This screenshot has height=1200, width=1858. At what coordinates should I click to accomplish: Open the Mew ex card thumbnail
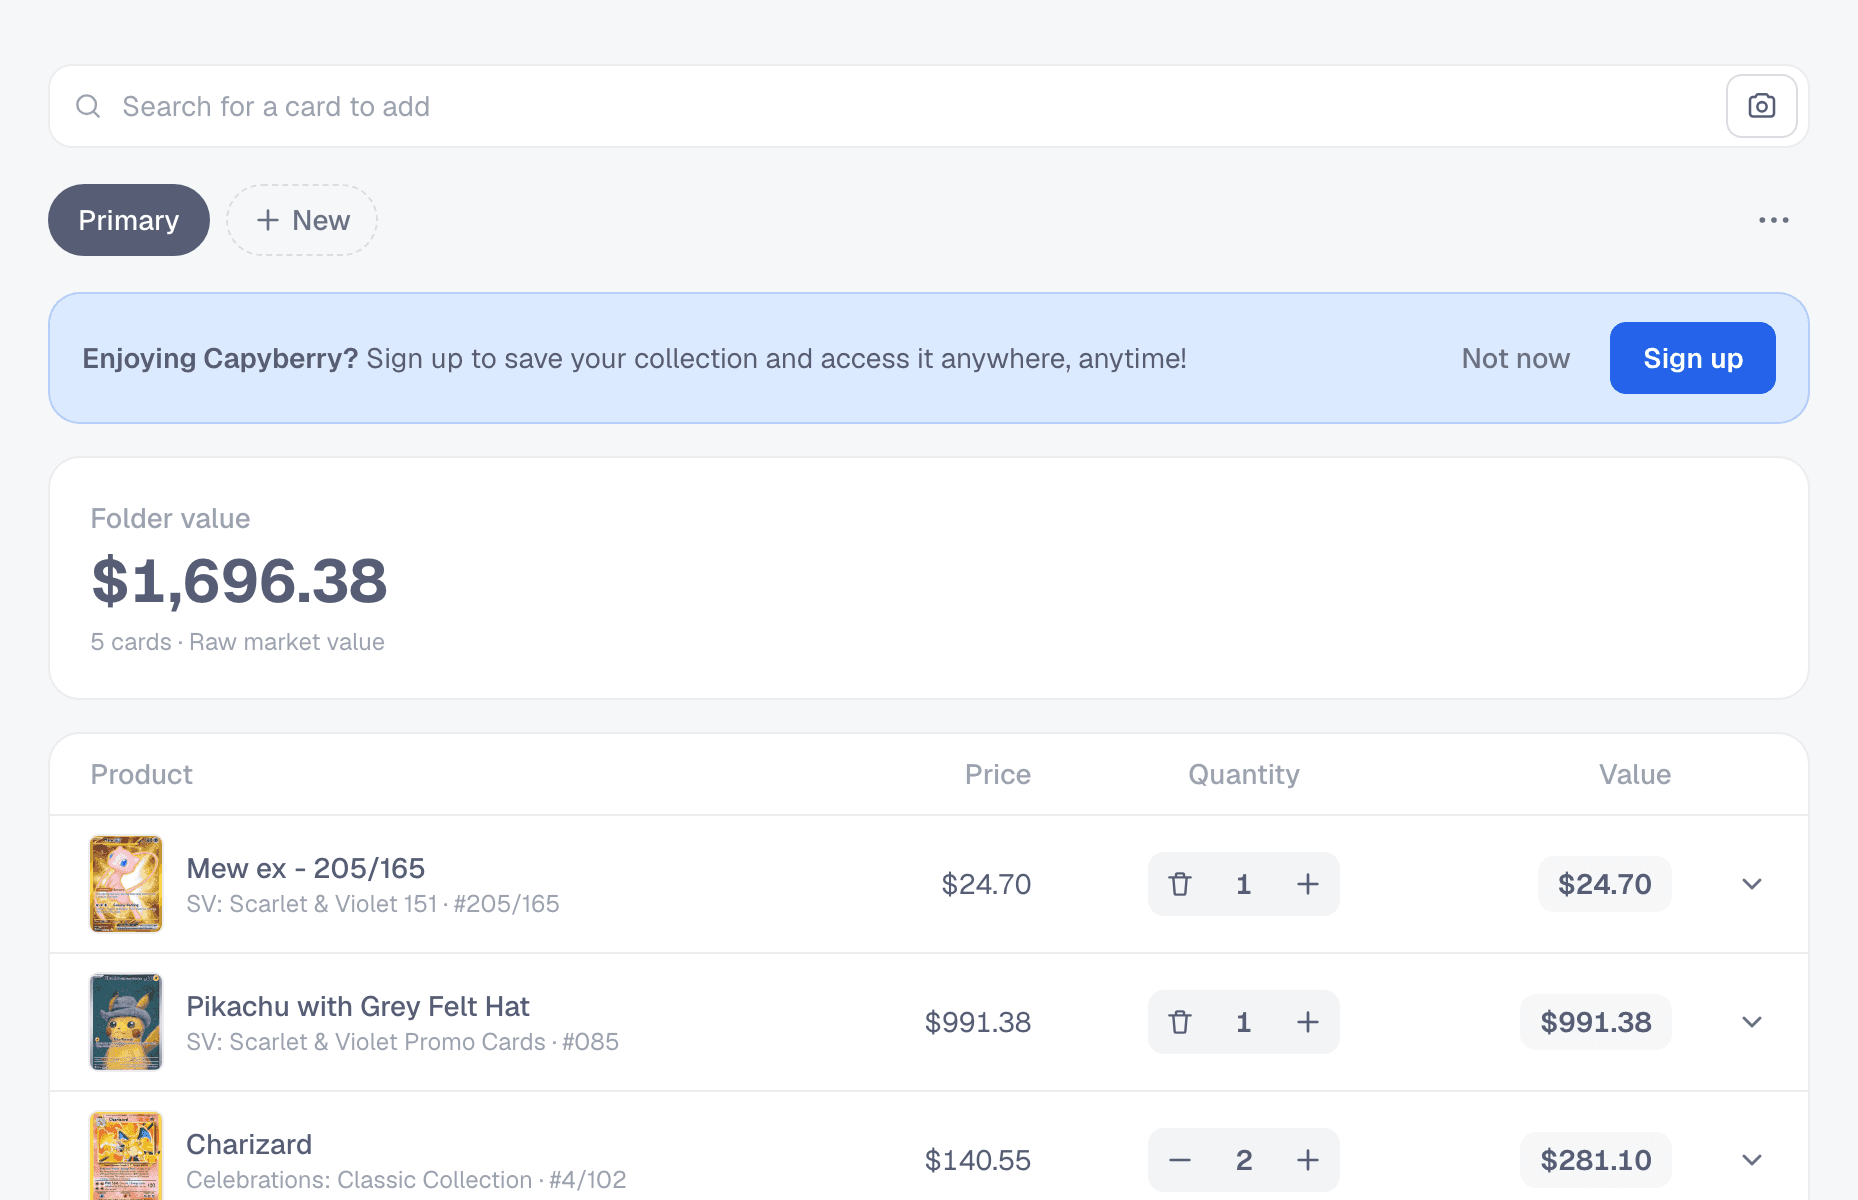pyautogui.click(x=126, y=884)
